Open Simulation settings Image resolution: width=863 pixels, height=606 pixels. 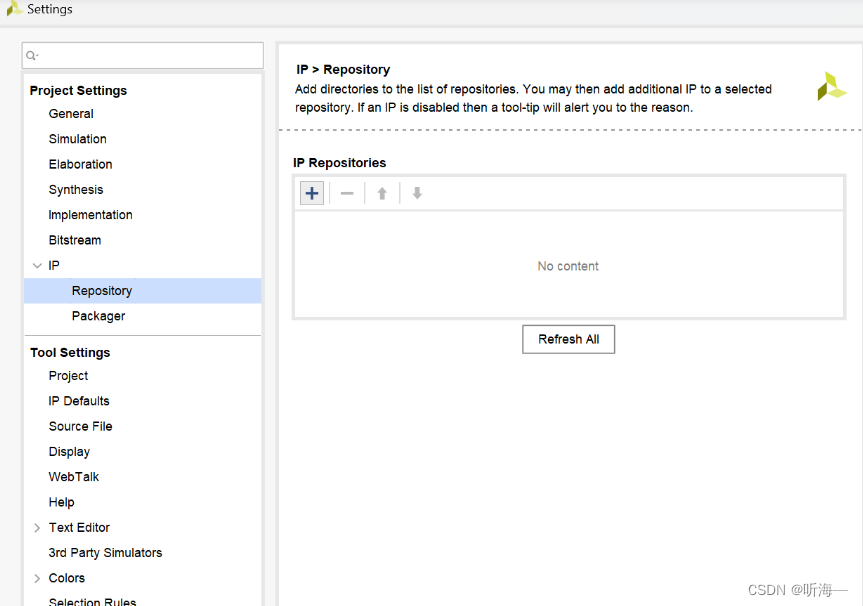click(x=78, y=139)
